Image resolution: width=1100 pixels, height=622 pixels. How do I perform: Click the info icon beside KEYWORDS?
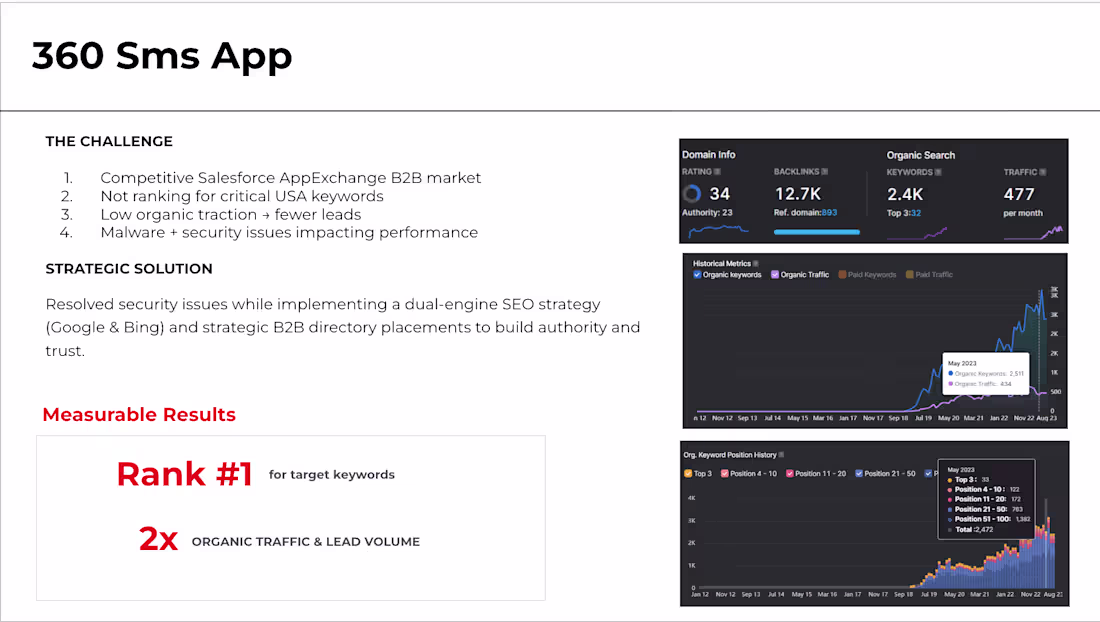tap(938, 173)
